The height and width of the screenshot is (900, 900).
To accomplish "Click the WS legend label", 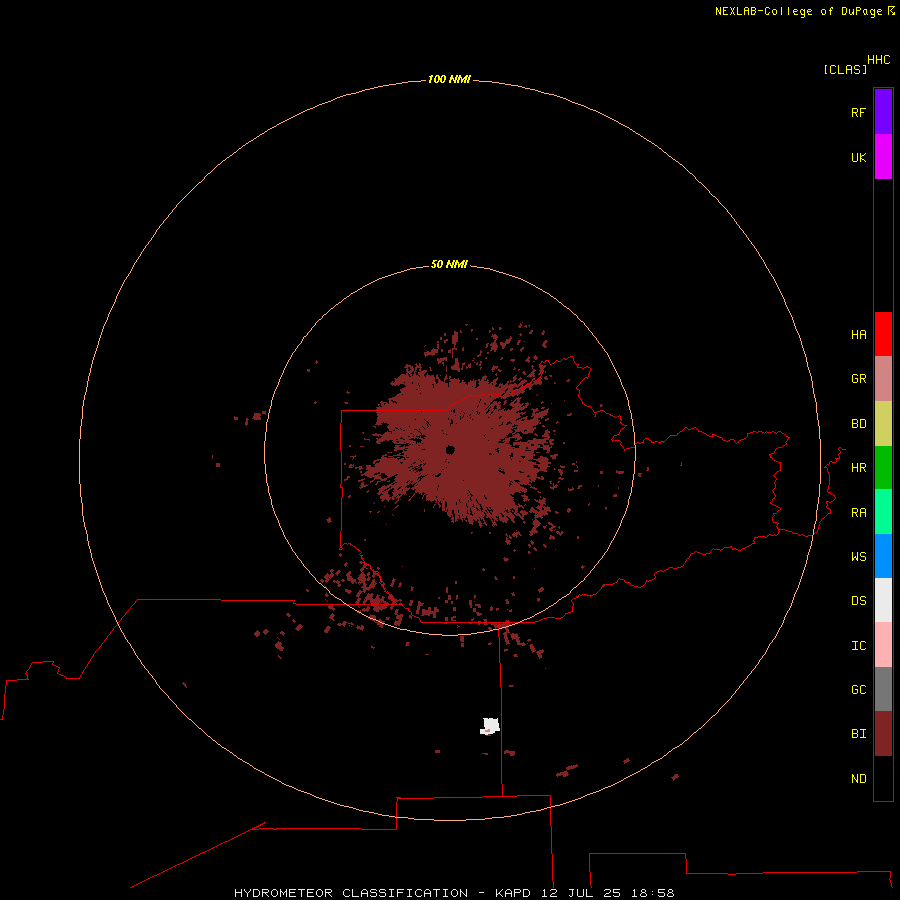I will [858, 557].
